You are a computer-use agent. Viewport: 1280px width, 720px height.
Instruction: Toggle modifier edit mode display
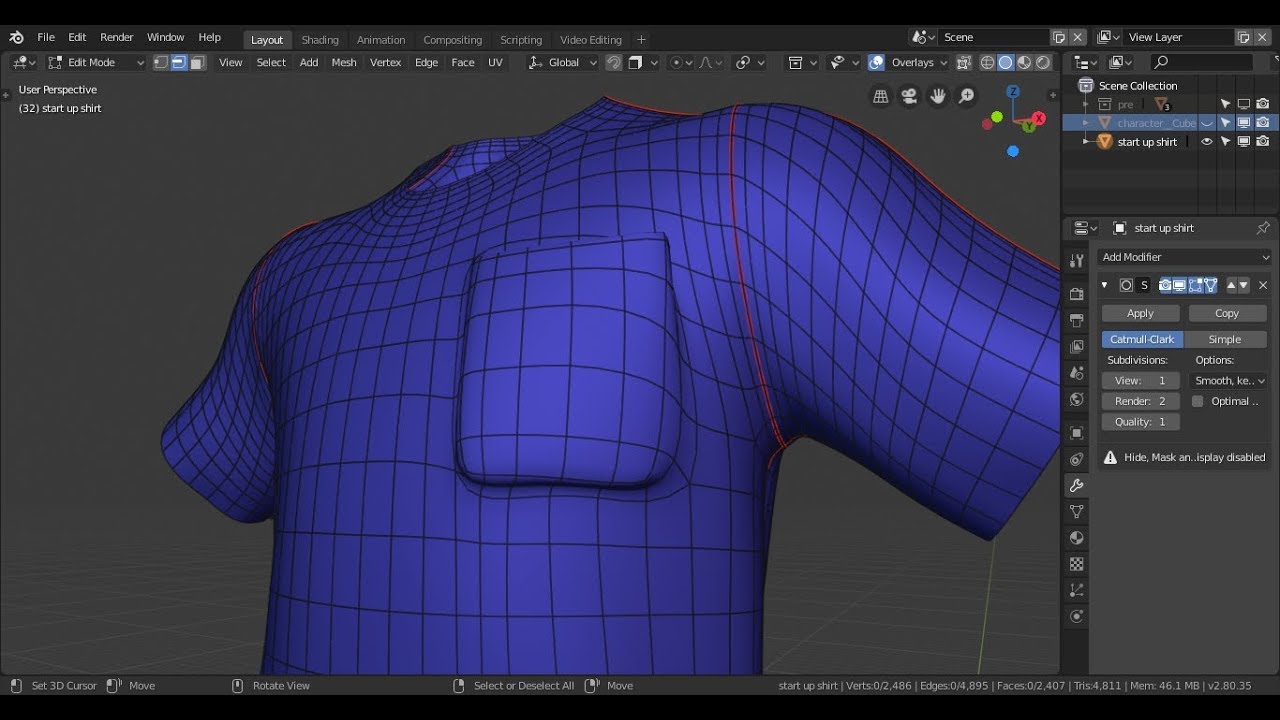pyautogui.click(x=1196, y=285)
